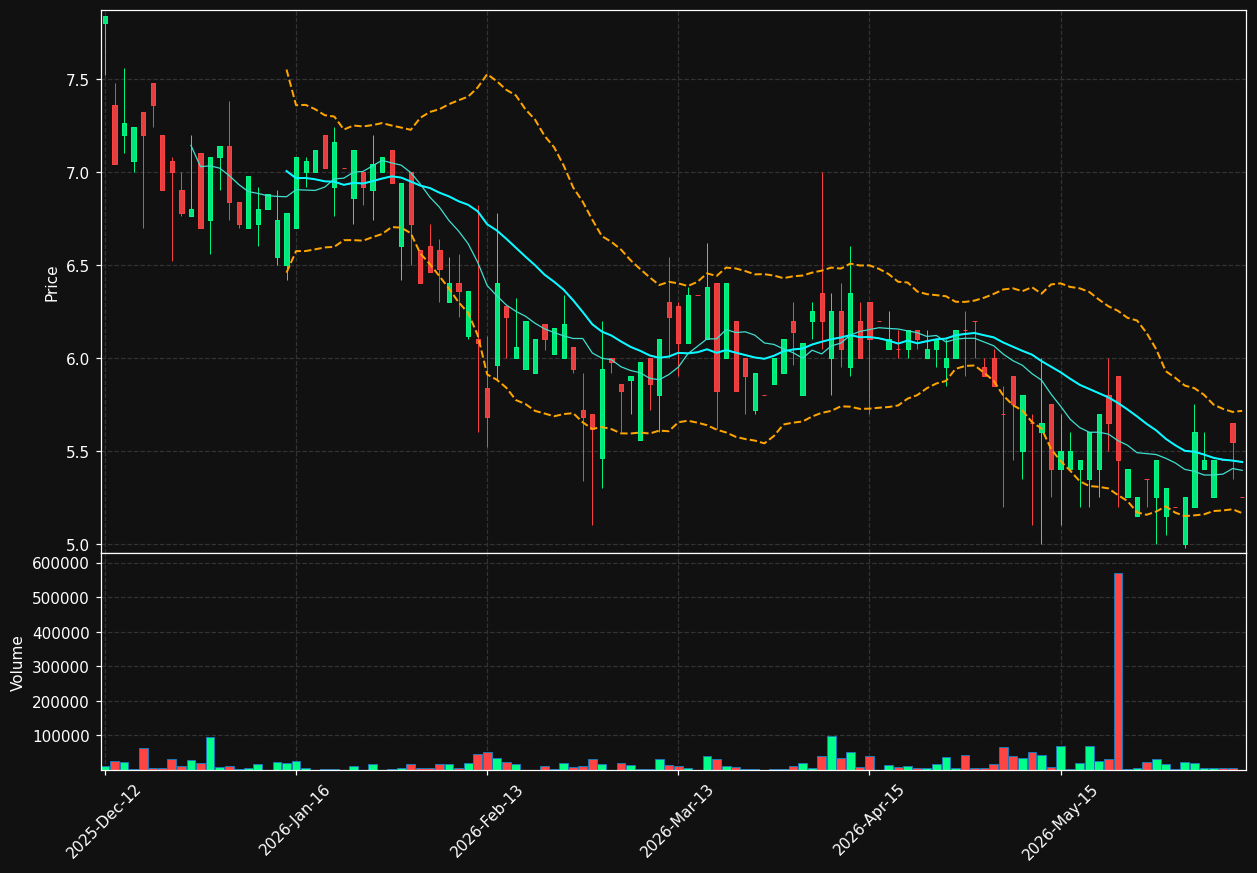
Task: Click the 200000 volume tick
Action: click(x=61, y=702)
